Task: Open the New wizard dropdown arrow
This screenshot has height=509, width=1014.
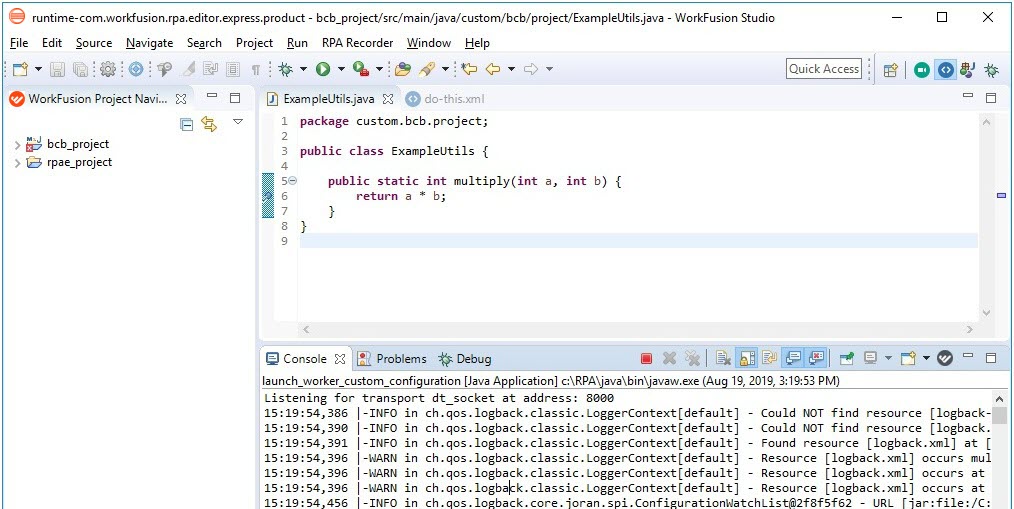Action: (38, 69)
